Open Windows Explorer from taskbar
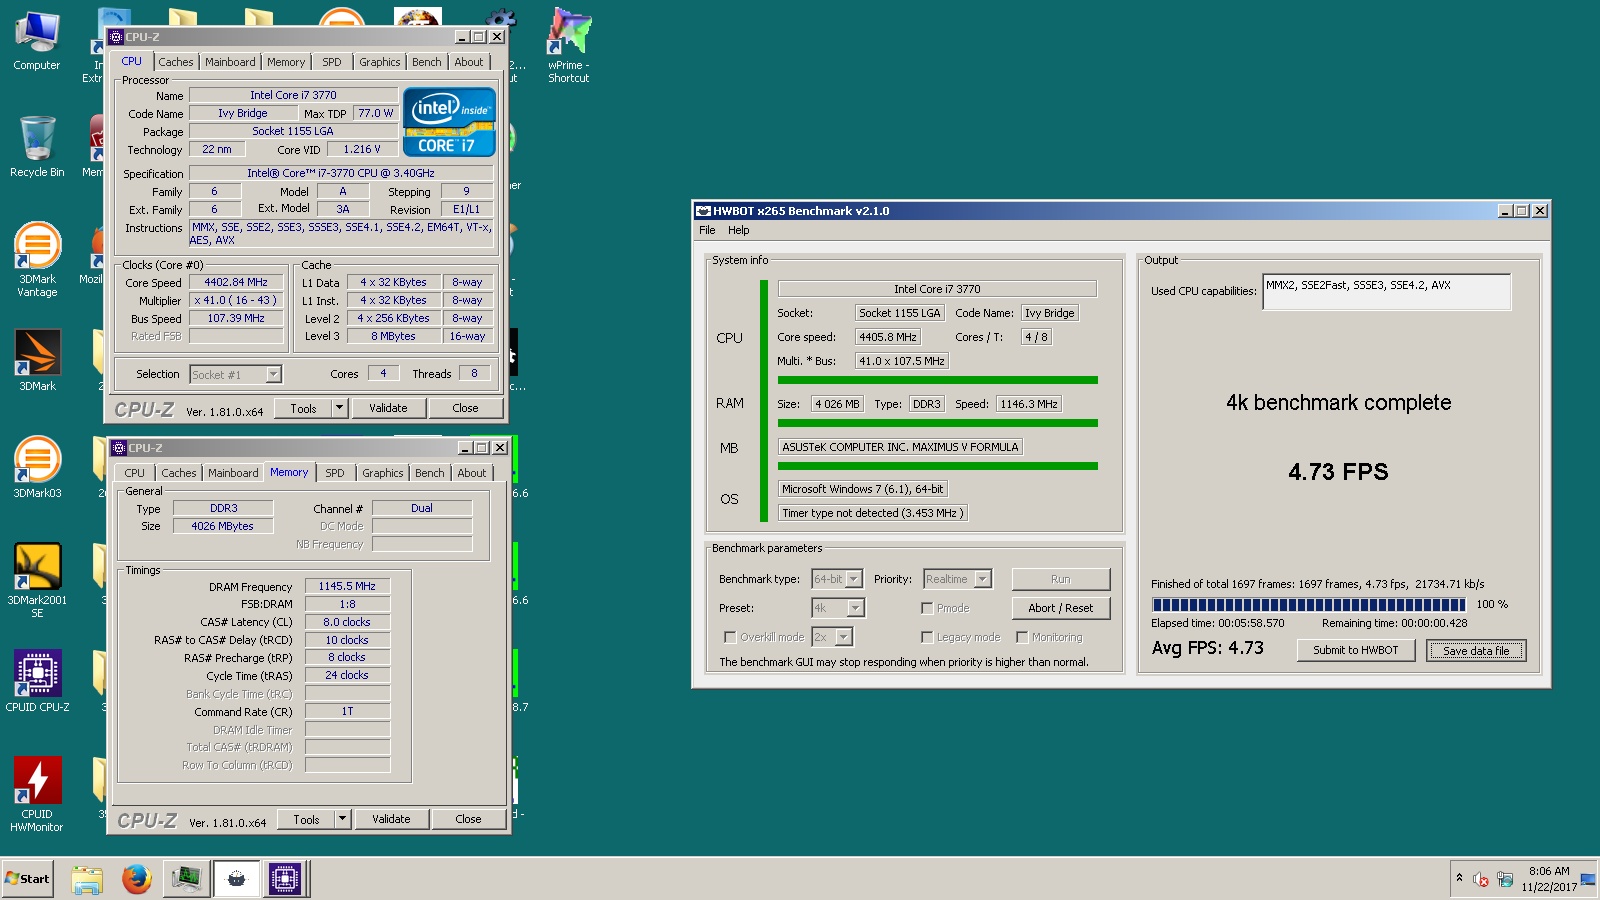 87,879
